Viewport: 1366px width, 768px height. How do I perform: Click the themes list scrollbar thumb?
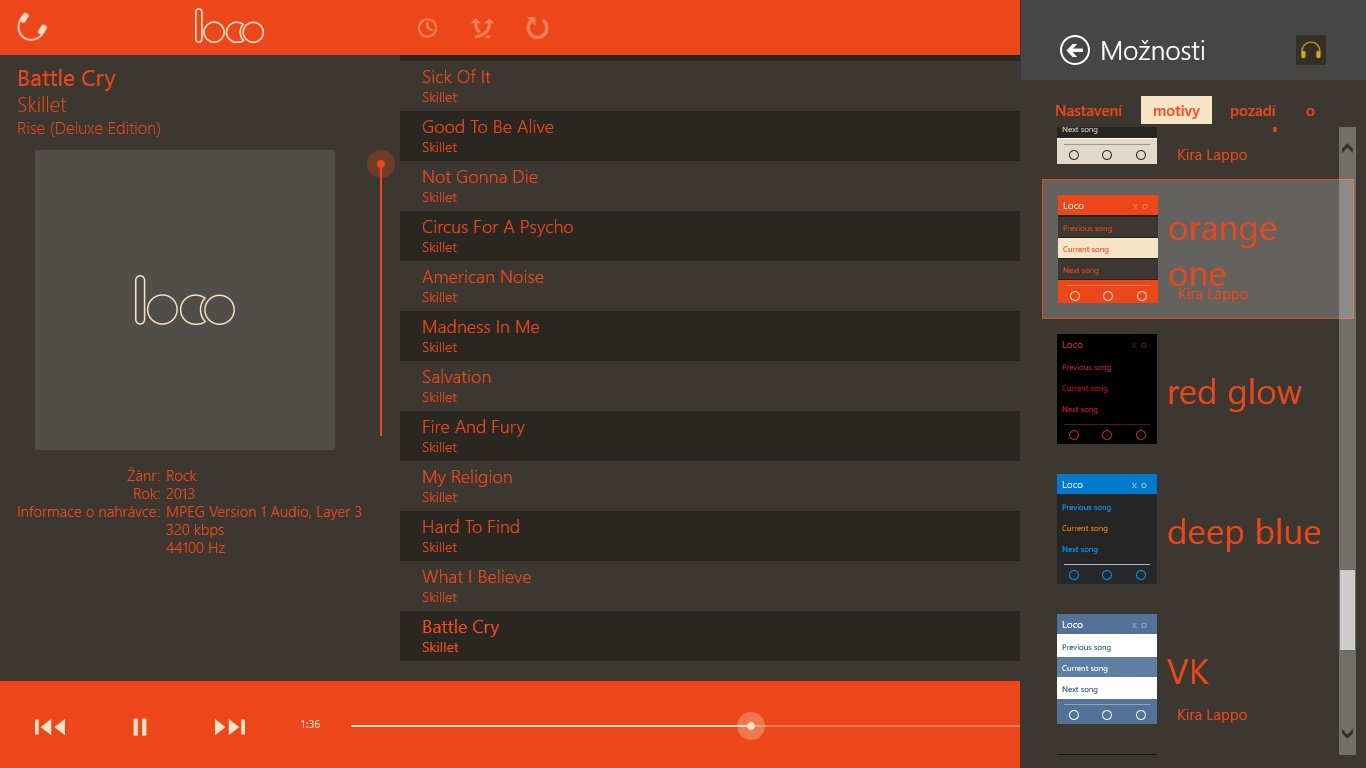[x=1347, y=610]
